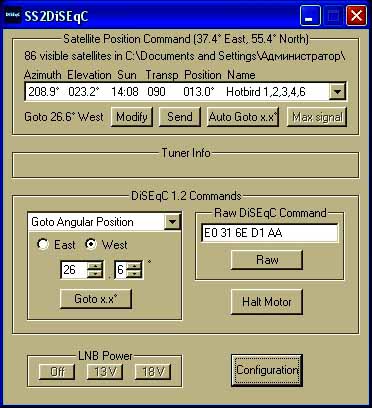Decrease the tenths value with down arrow
This screenshot has height=408, width=372.
click(x=134, y=274)
